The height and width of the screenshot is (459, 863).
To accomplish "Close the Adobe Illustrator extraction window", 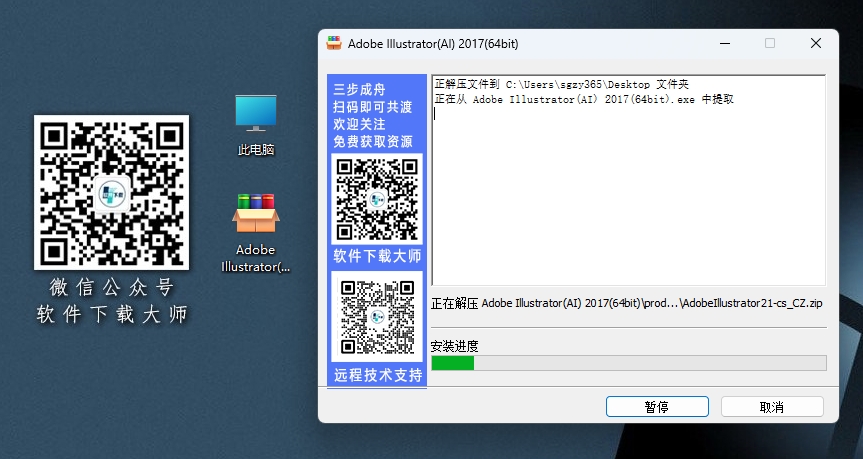I will tap(816, 43).
